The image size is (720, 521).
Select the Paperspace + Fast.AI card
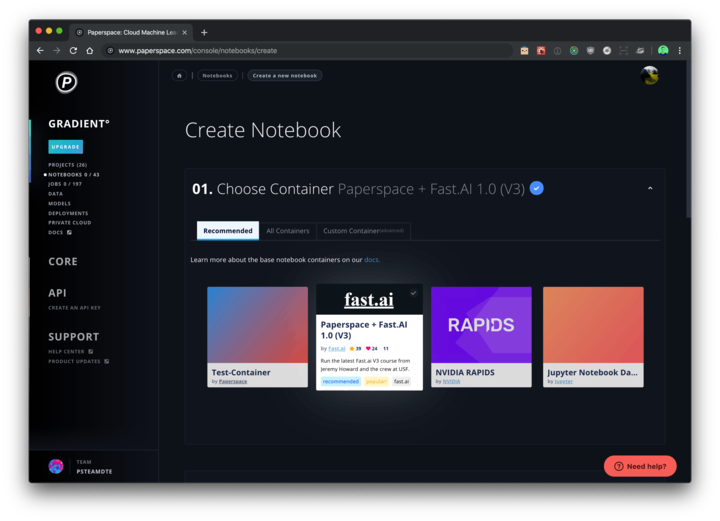click(369, 337)
